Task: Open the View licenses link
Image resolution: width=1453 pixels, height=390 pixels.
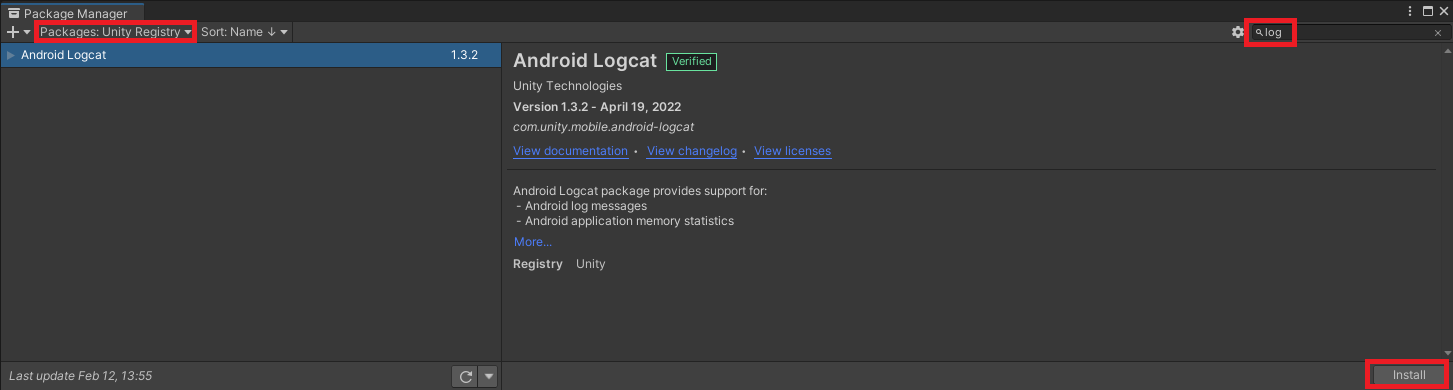Action: click(792, 151)
